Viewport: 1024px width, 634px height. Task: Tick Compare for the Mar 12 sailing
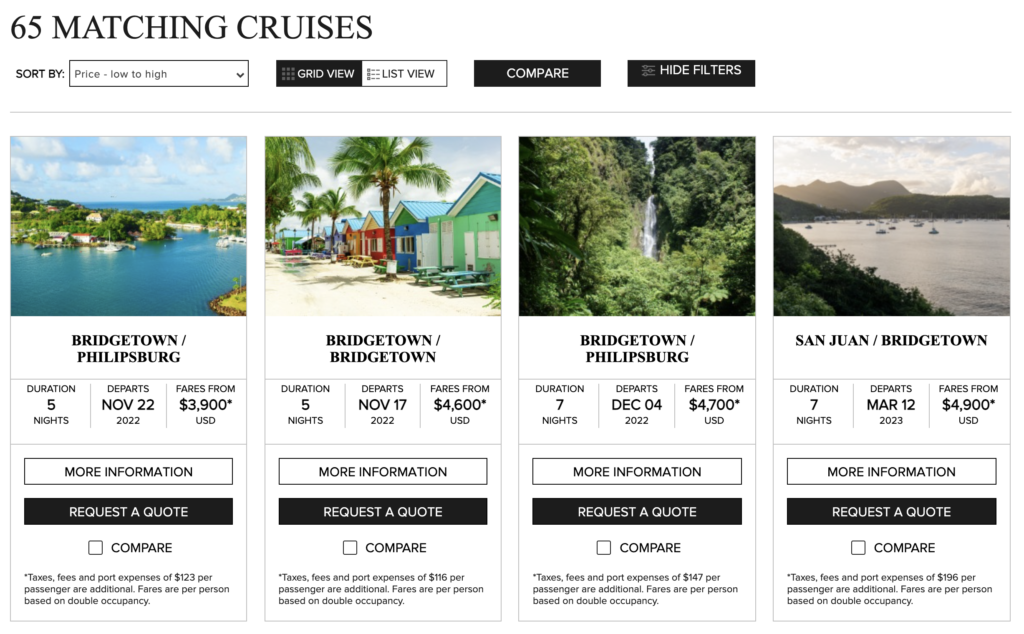pyautogui.click(x=858, y=547)
